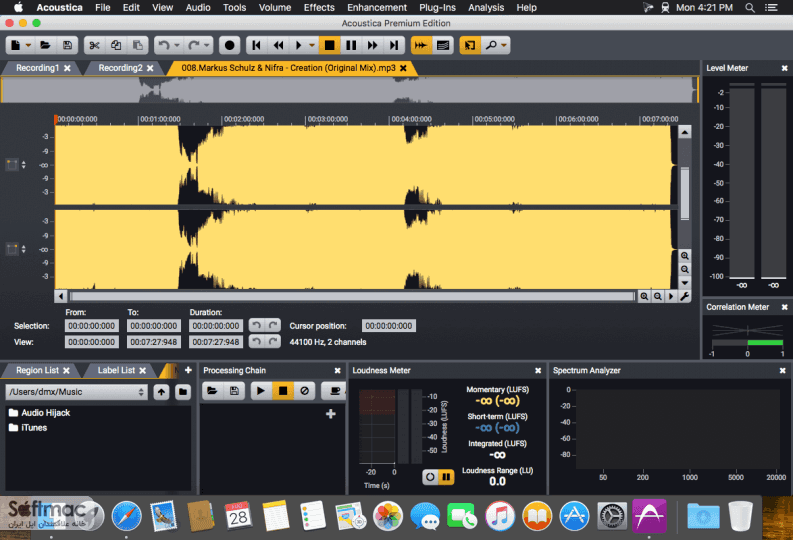Open the /Users/dmx/Music path dropdown

[x=76, y=392]
